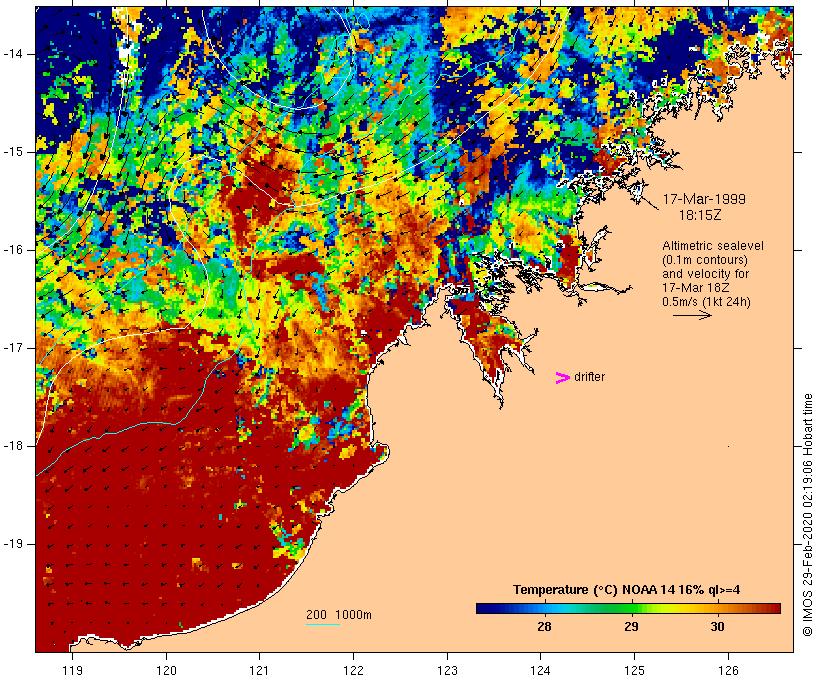
Task: Click the longitude axis label '126'
Action: 728,670
